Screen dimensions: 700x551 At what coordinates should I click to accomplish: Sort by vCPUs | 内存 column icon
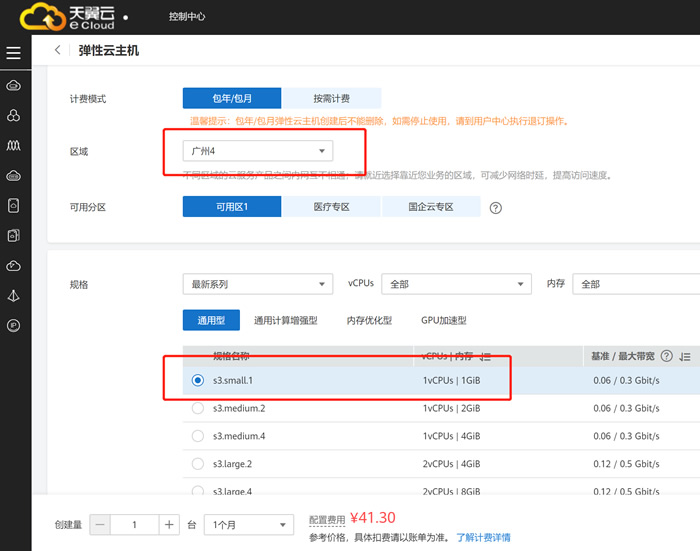tap(486, 356)
